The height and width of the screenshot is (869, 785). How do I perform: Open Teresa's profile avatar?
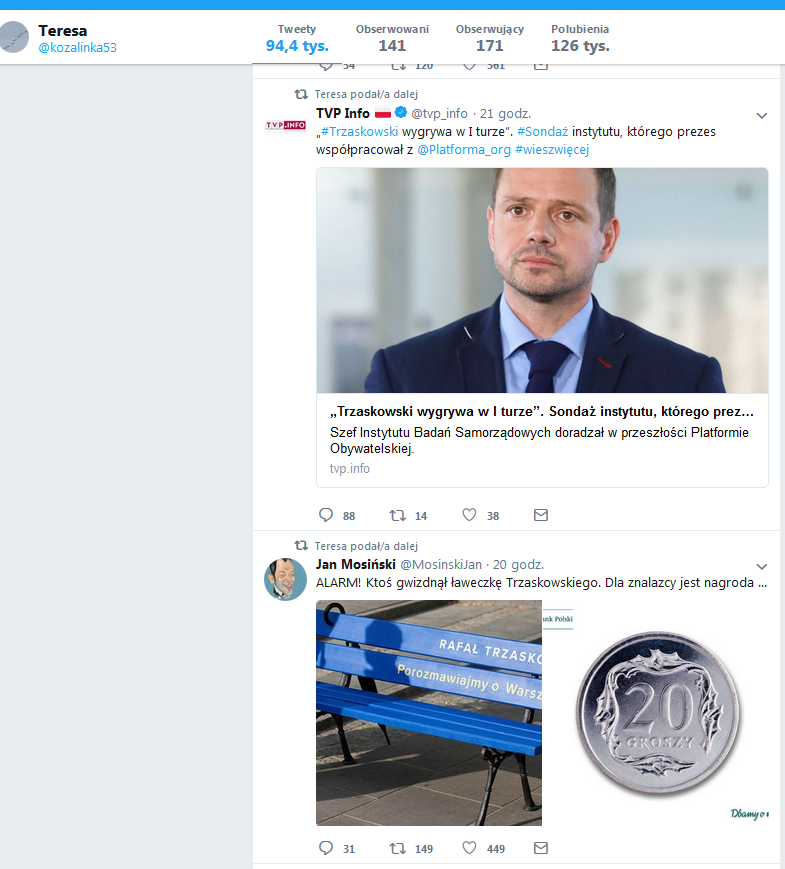point(14,37)
